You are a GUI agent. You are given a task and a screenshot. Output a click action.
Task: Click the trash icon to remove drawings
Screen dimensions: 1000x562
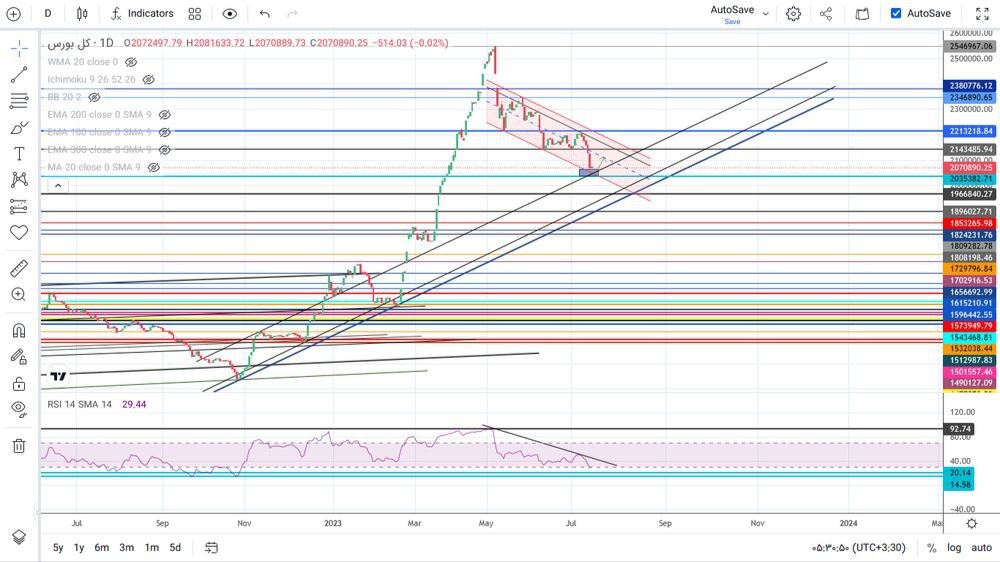(x=18, y=446)
